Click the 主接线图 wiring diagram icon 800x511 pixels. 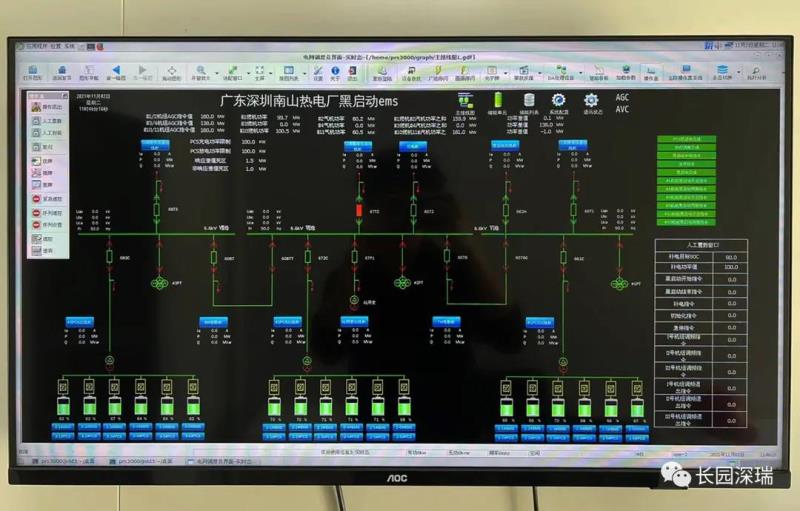click(465, 100)
